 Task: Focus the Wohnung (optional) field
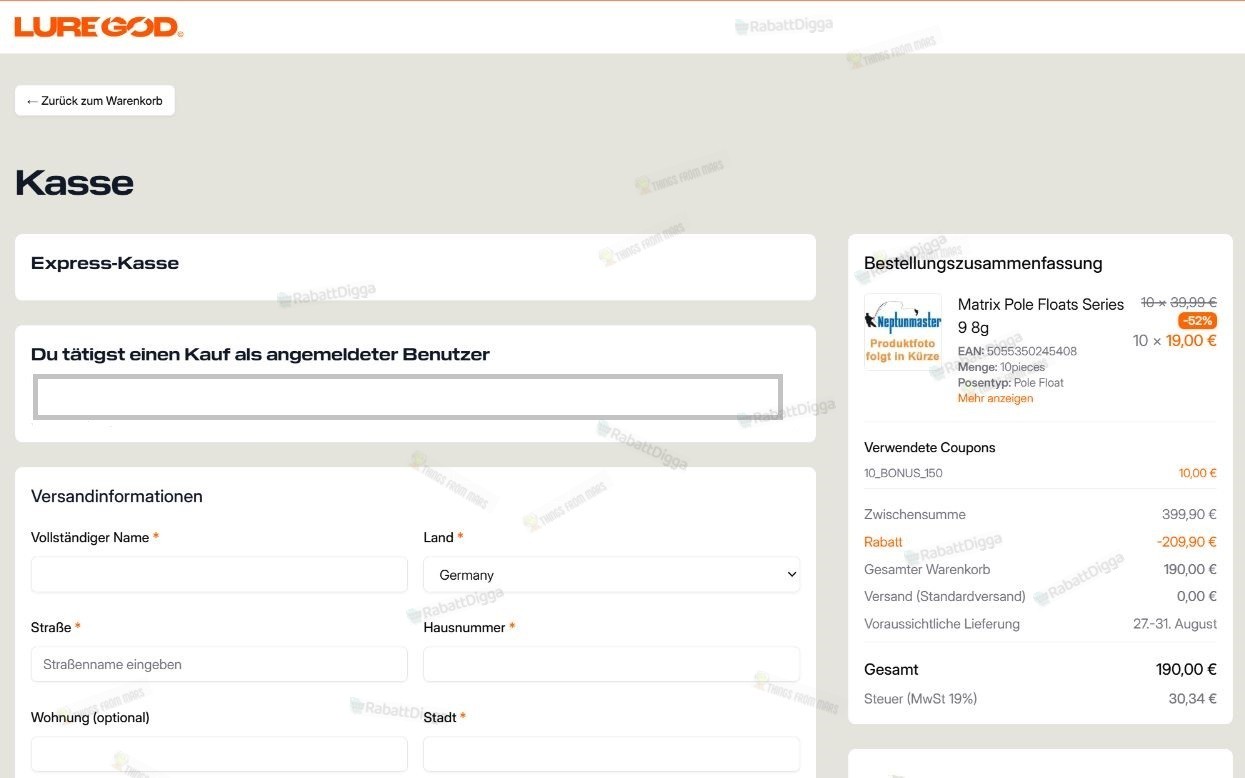coord(219,754)
